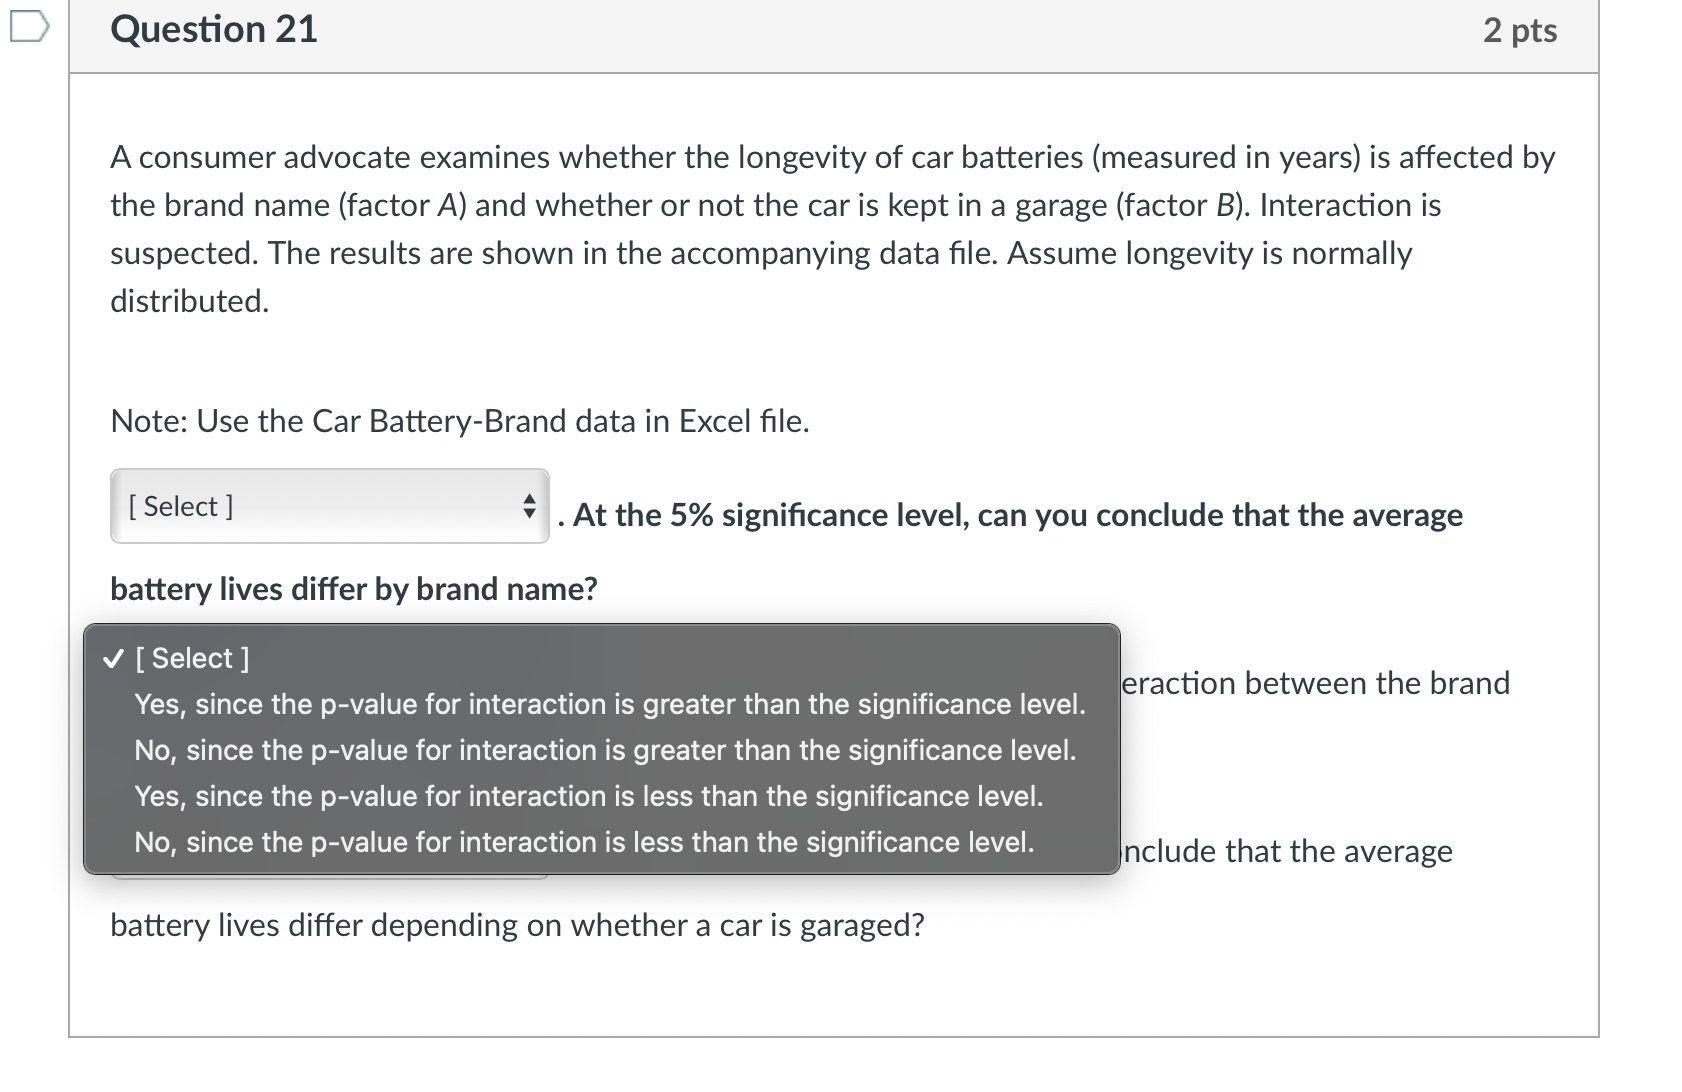Click the '2 pts' label
Viewport: 1682px width, 1092px height.
(x=1522, y=31)
